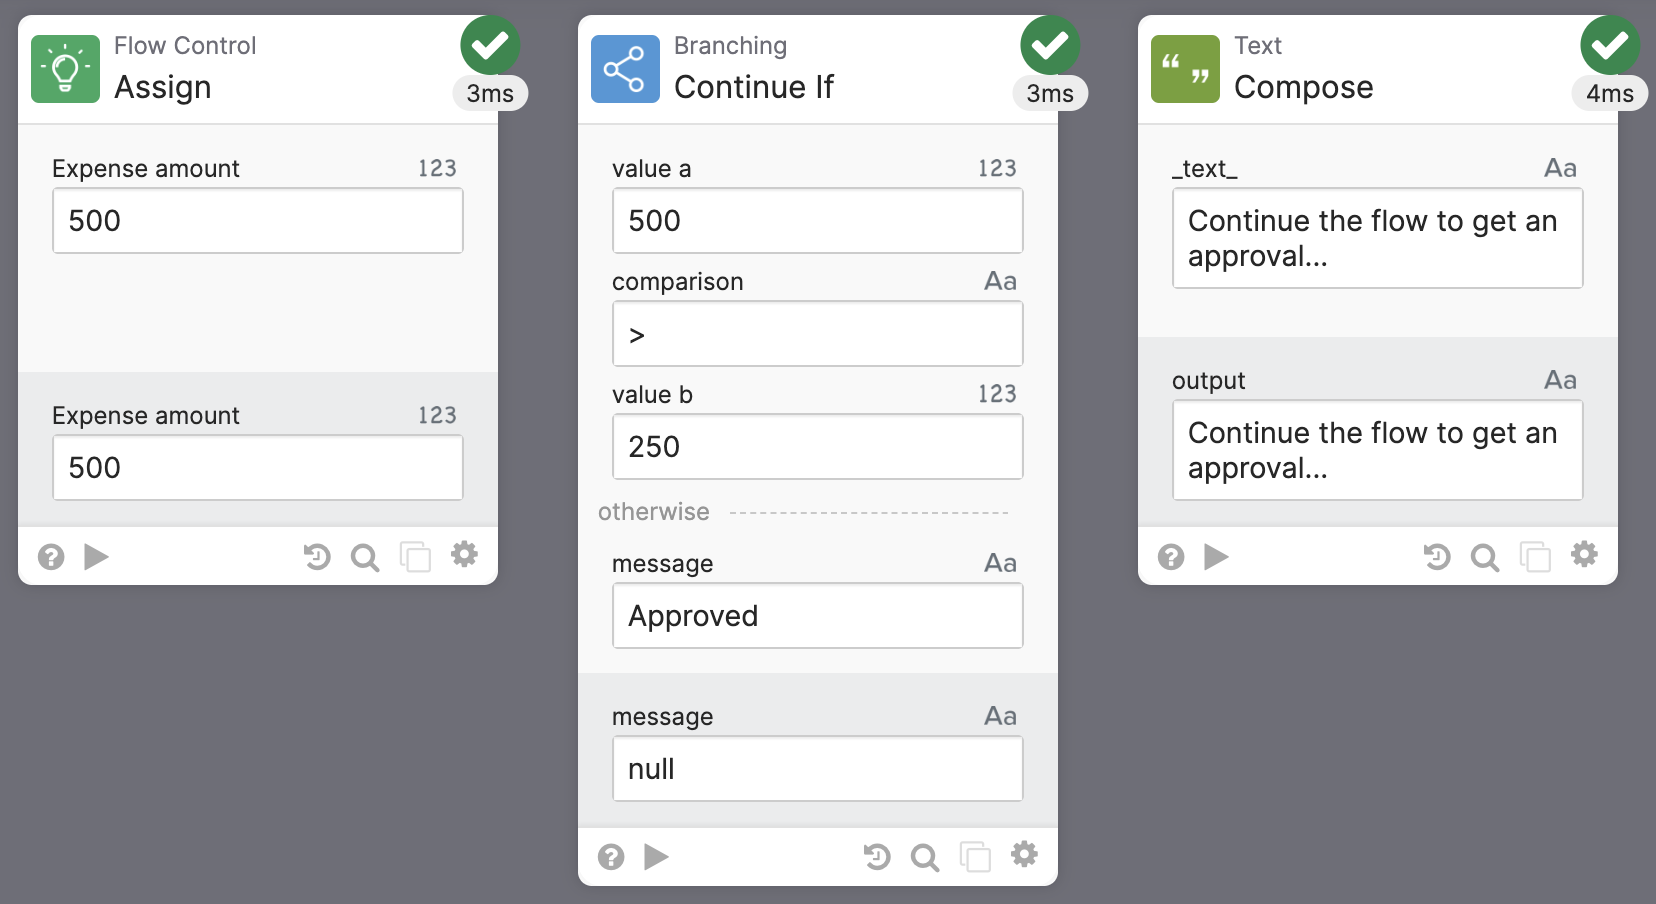Click the green success checkmark on Assign
This screenshot has width=1656, height=904.
point(490,45)
